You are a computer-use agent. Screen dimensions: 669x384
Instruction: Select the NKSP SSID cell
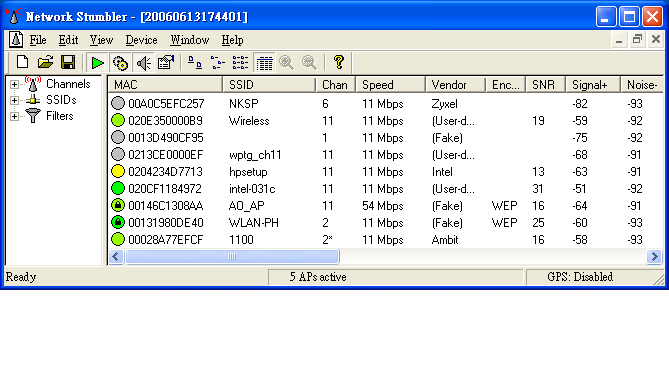click(x=244, y=104)
